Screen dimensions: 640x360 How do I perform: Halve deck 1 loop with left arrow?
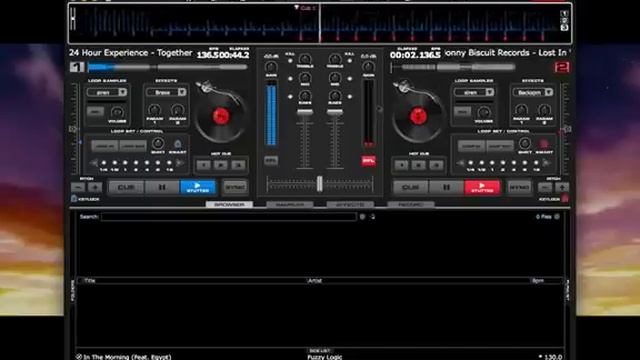pos(93,163)
